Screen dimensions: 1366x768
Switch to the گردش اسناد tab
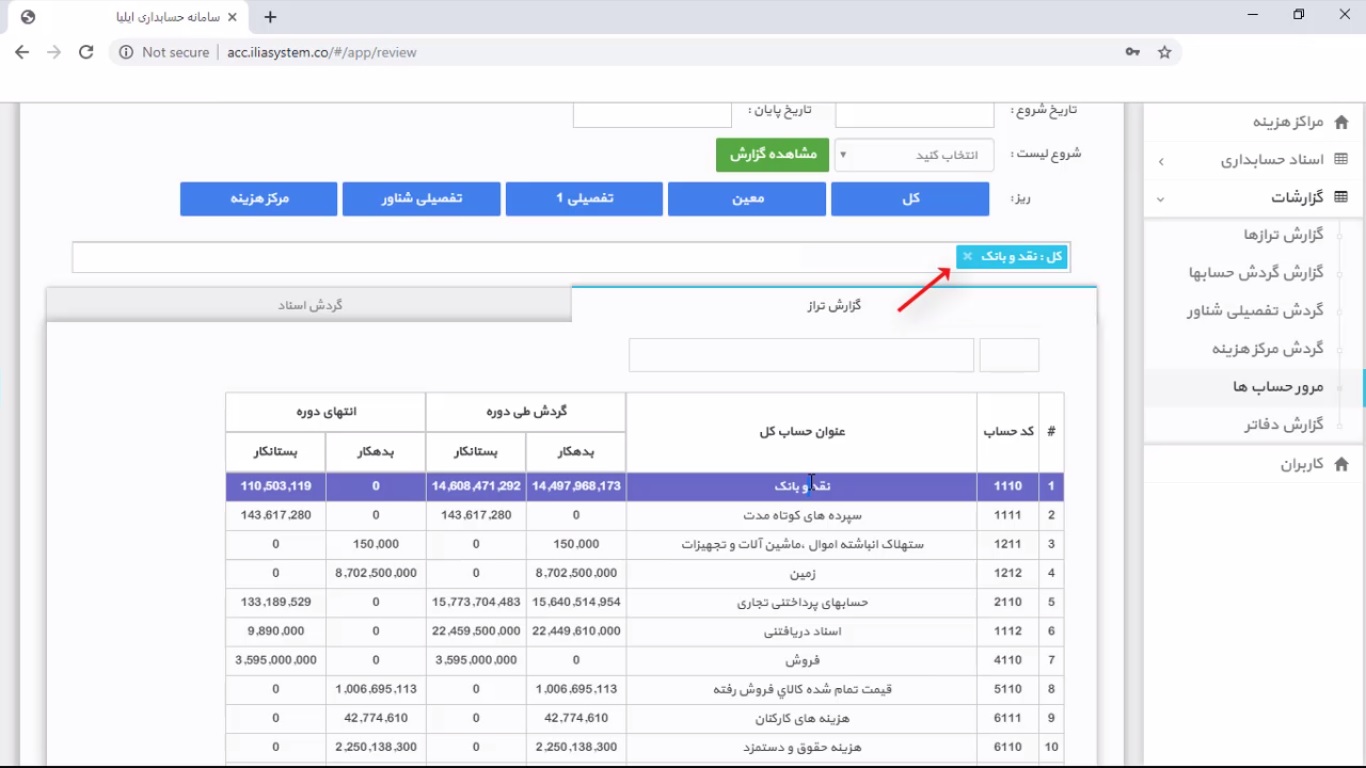(308, 305)
